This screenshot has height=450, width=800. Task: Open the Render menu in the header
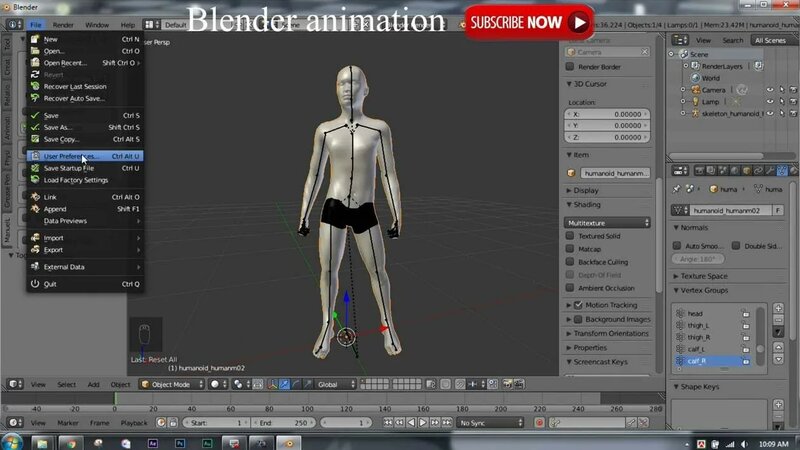pyautogui.click(x=63, y=24)
